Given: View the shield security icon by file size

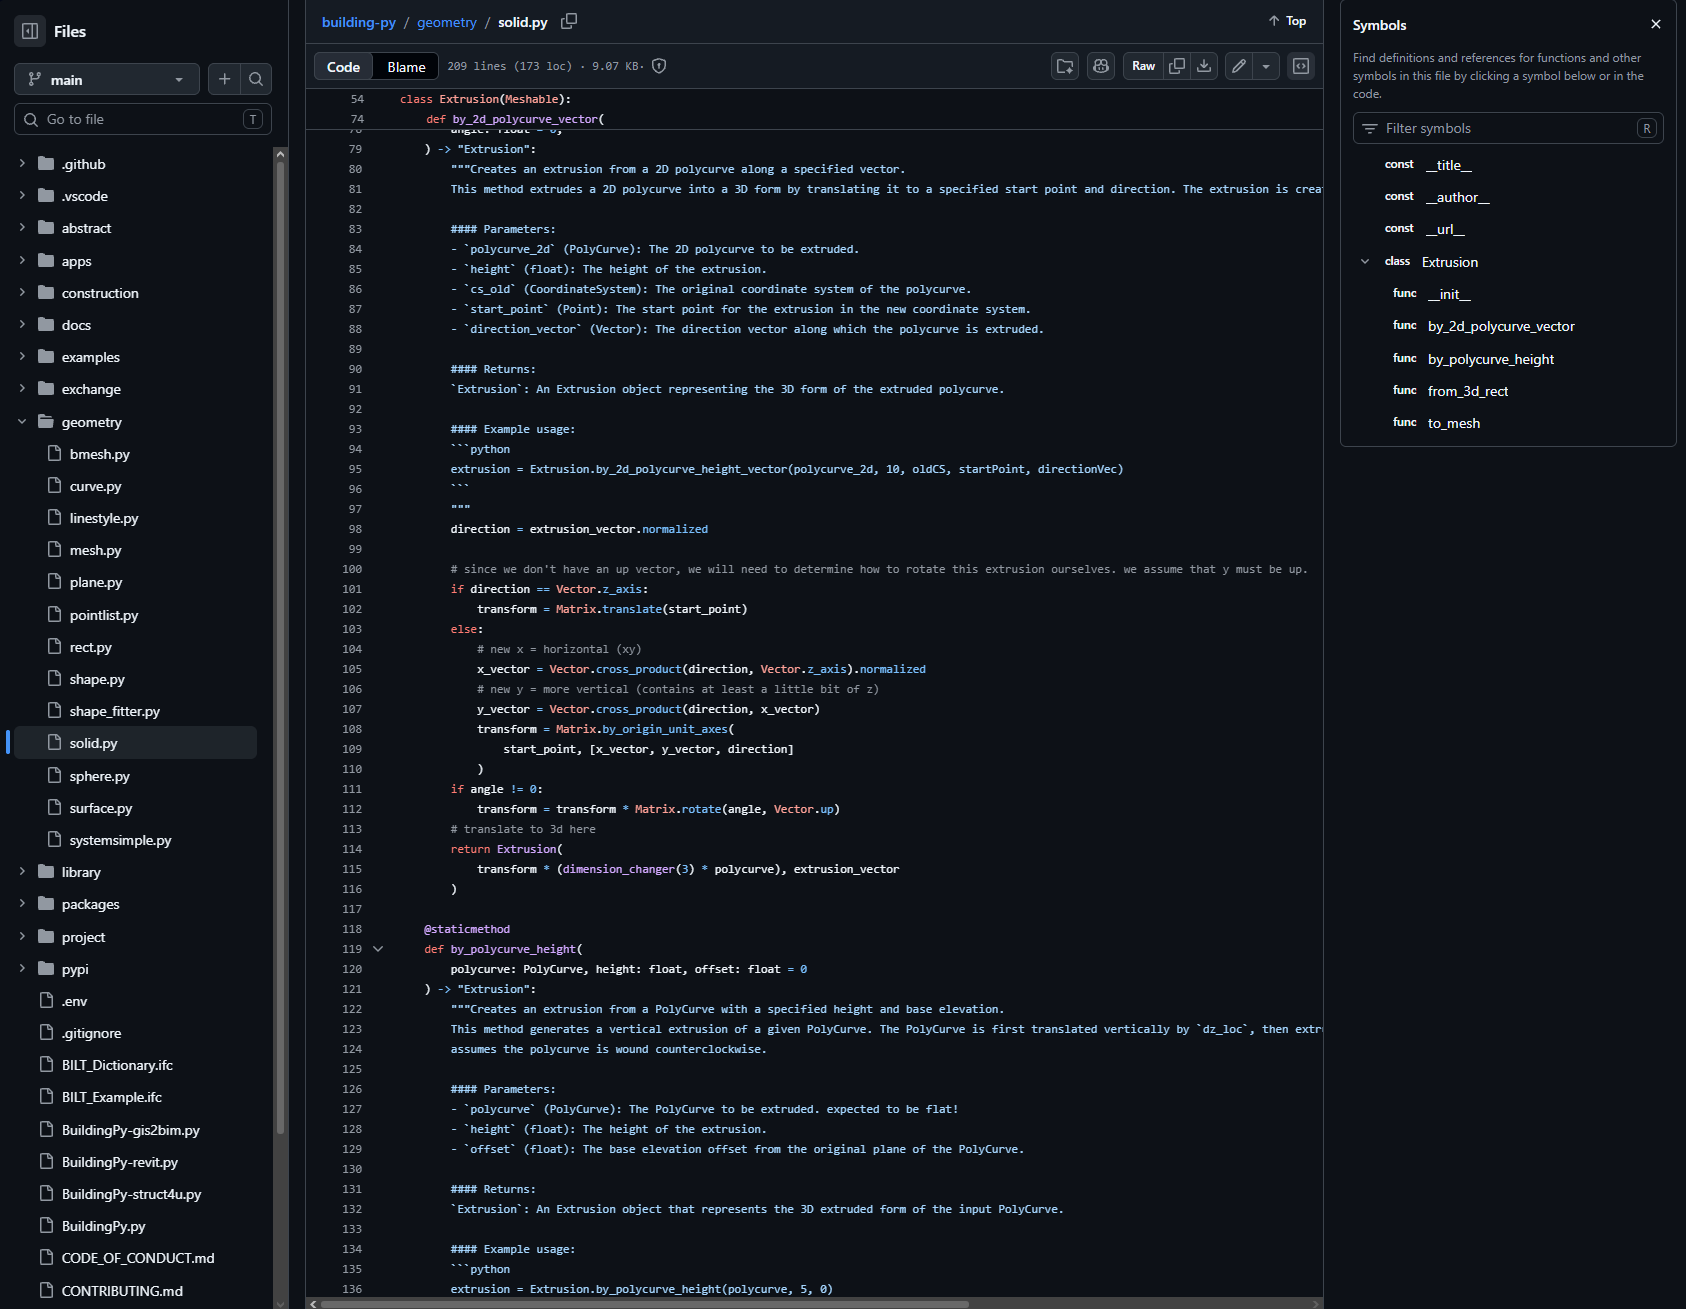Looking at the screenshot, I should coord(659,66).
